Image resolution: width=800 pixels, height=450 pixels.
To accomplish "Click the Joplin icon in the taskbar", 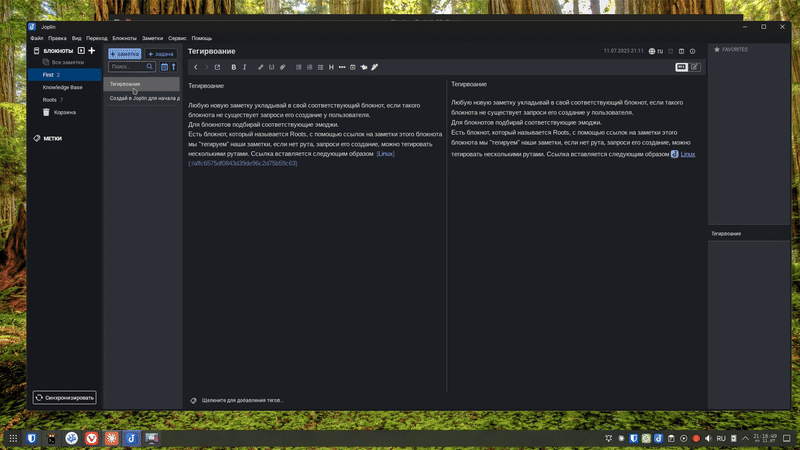I will [x=132, y=438].
